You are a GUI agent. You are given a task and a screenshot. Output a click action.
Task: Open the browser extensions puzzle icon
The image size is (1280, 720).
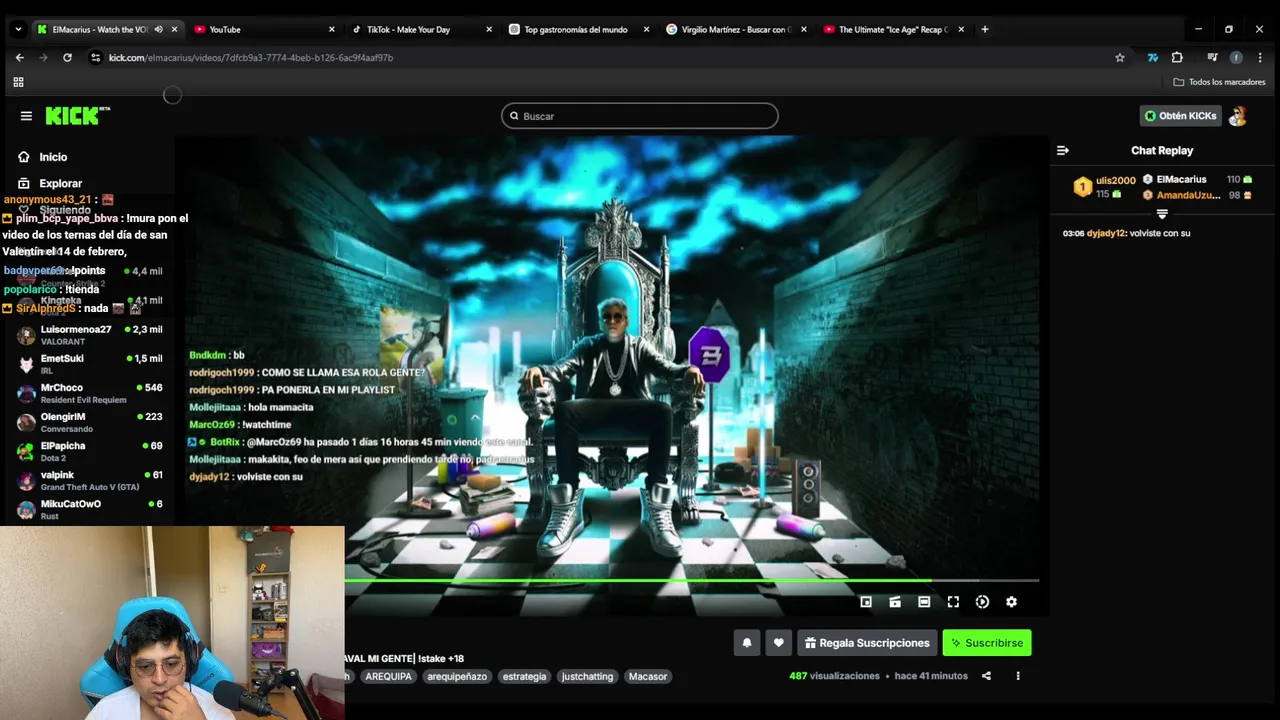[x=1177, y=57]
